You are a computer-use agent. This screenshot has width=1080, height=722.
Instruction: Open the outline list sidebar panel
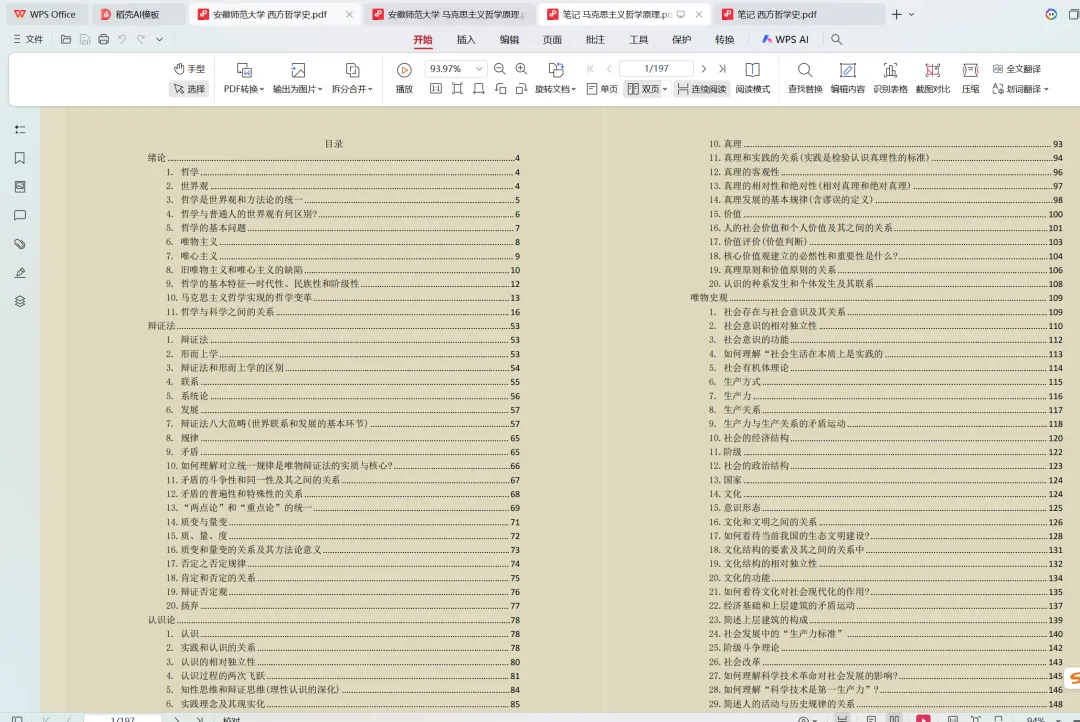coord(20,130)
